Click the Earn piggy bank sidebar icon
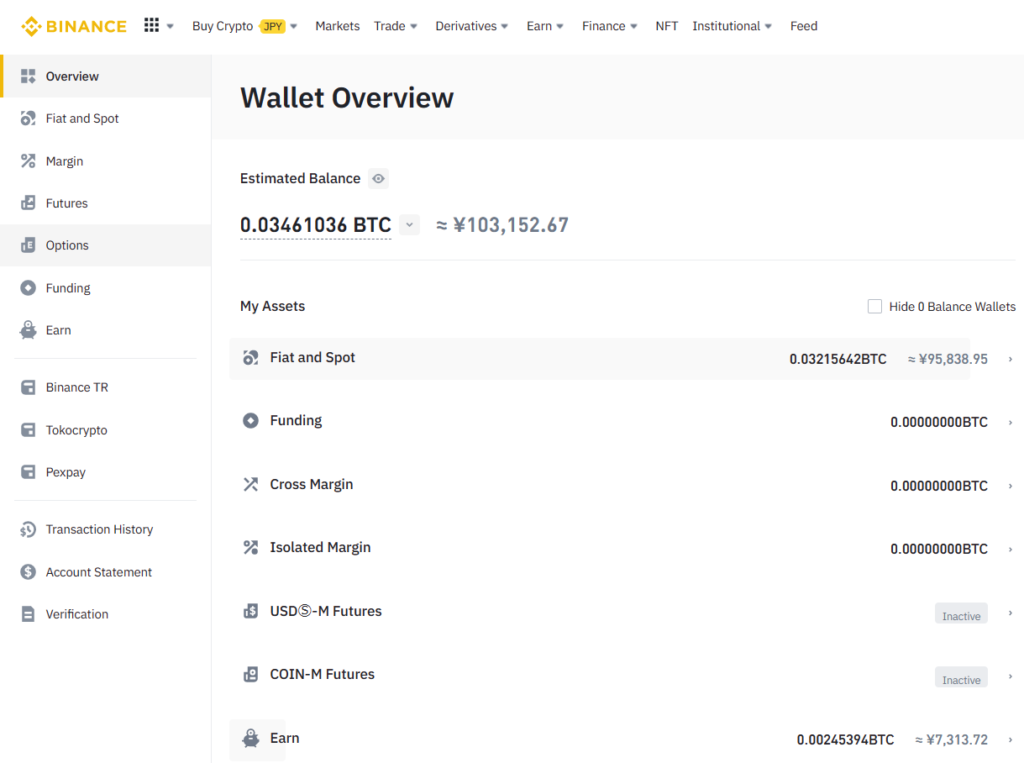This screenshot has width=1024, height=763. (28, 330)
